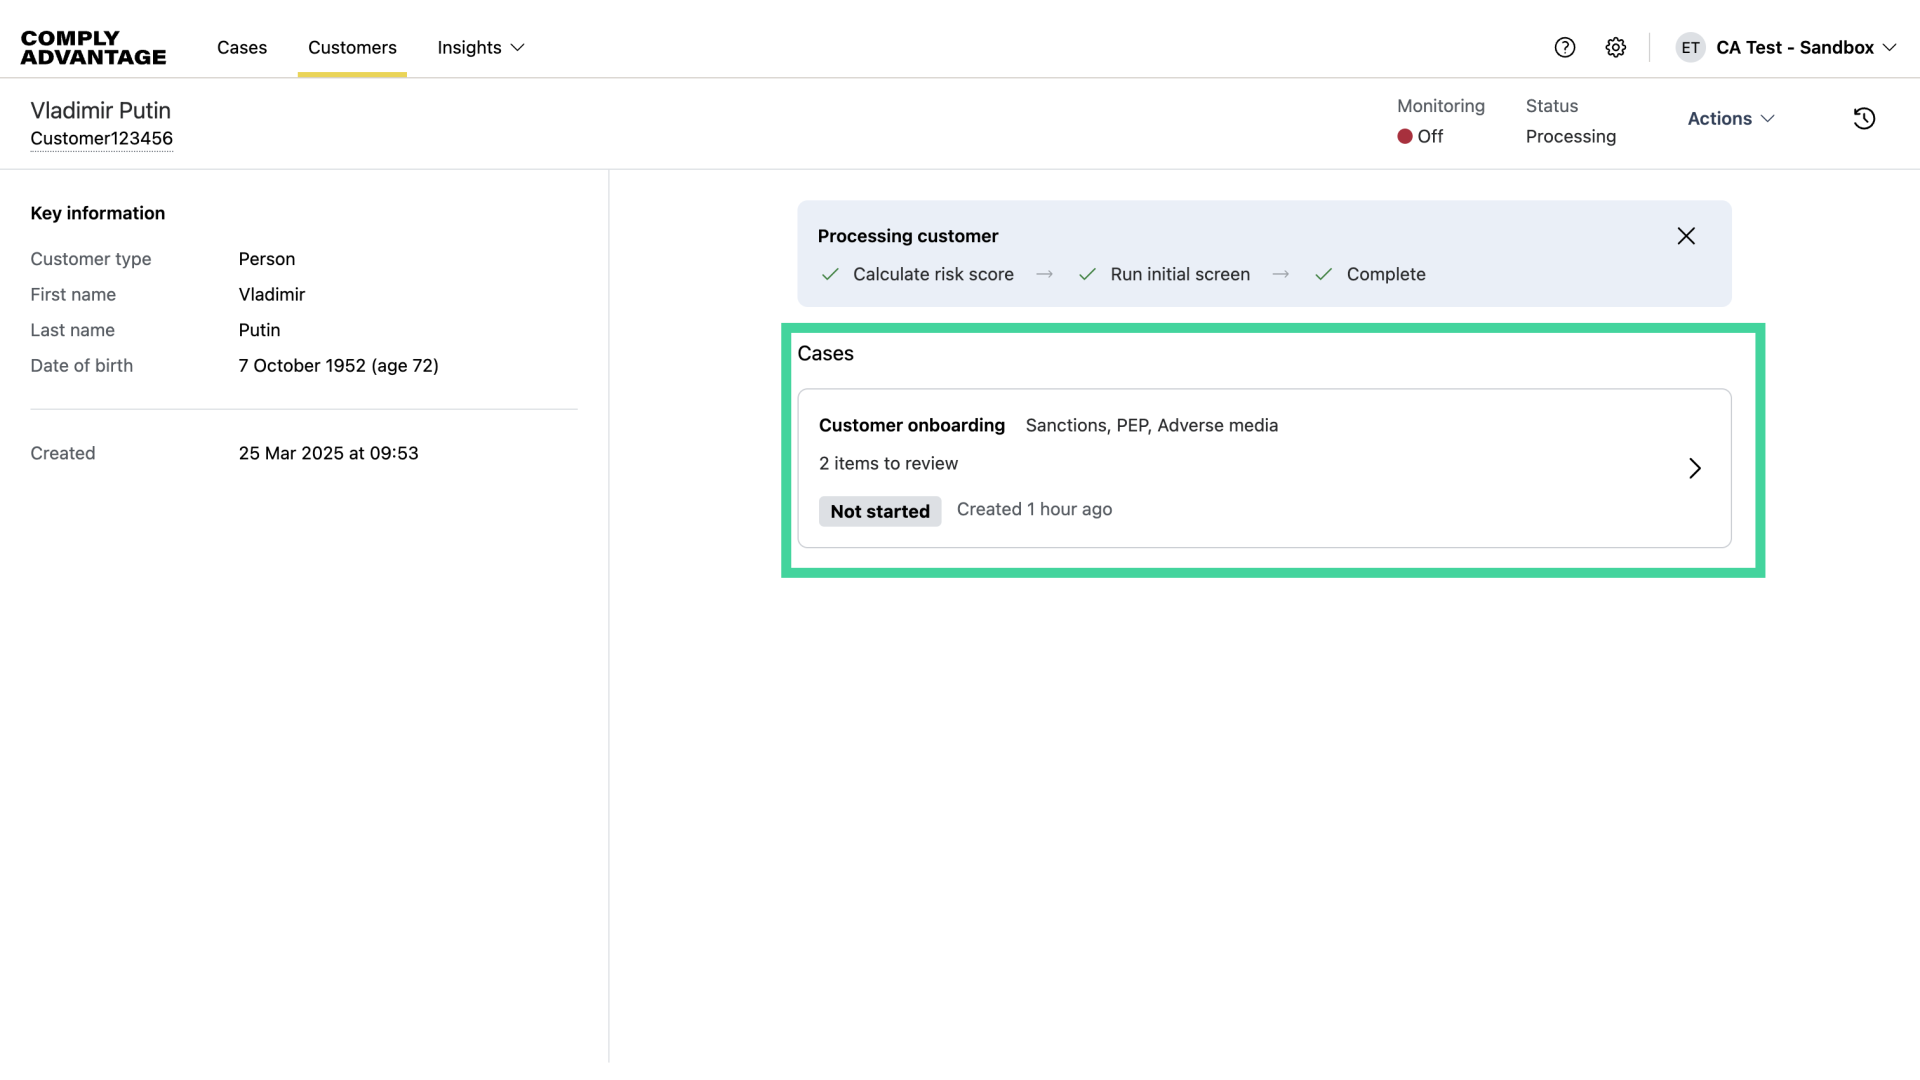This screenshot has height=1080, width=1920.
Task: Open the customer history clock icon
Action: pos(1864,118)
